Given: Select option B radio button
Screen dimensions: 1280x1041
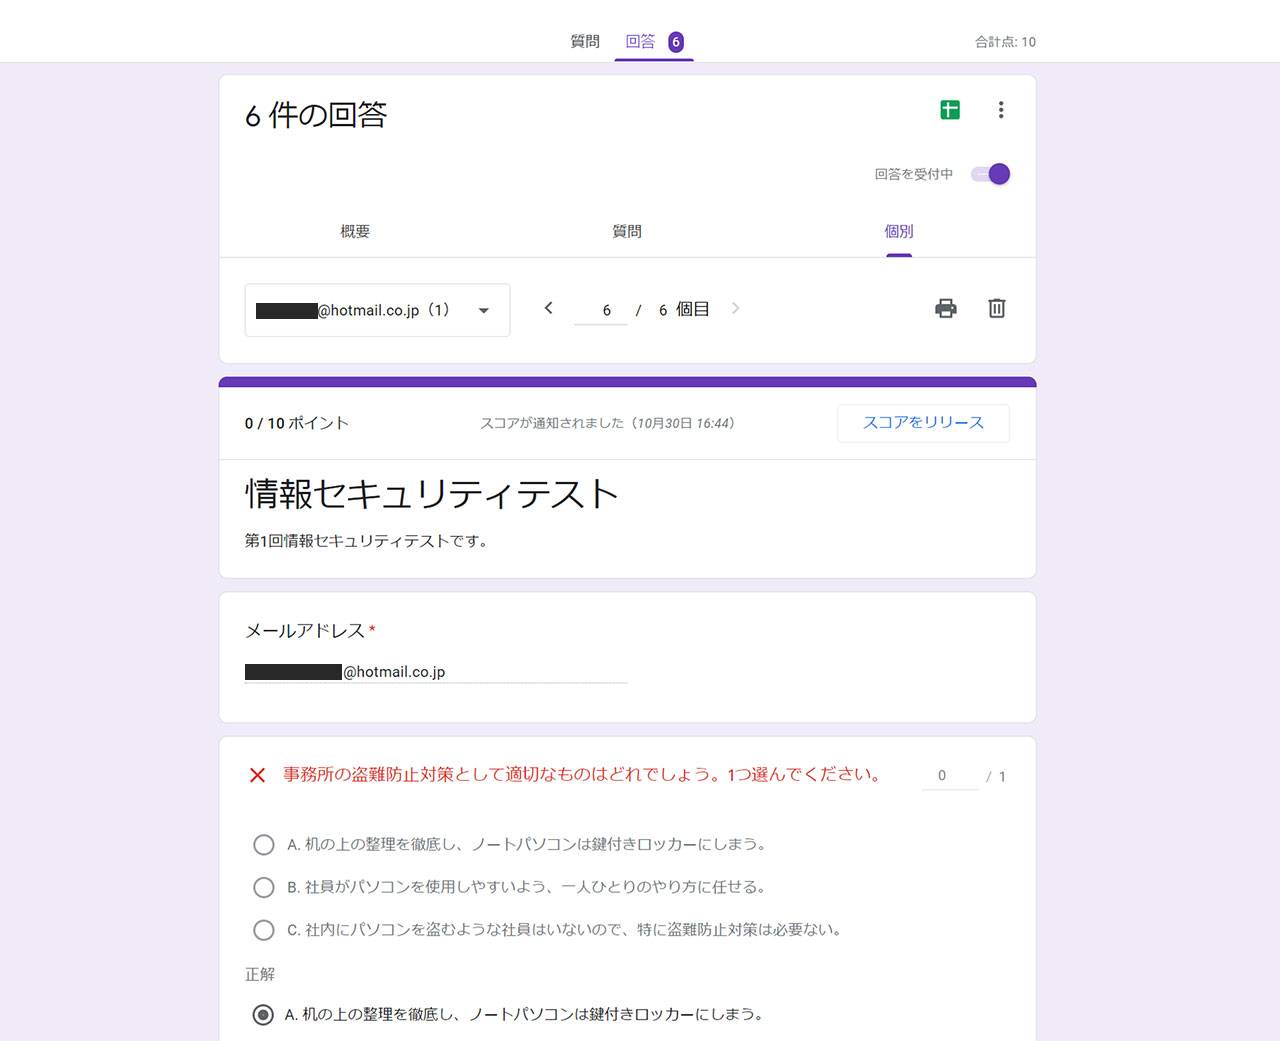Looking at the screenshot, I should [264, 887].
